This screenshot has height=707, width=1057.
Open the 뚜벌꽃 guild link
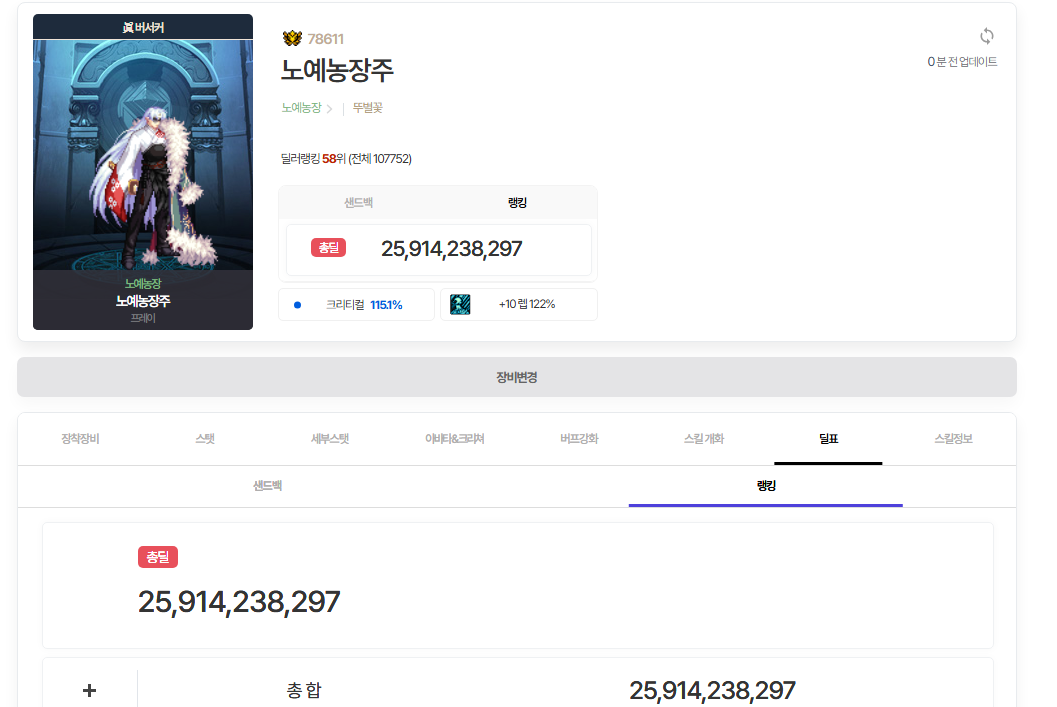pos(367,108)
